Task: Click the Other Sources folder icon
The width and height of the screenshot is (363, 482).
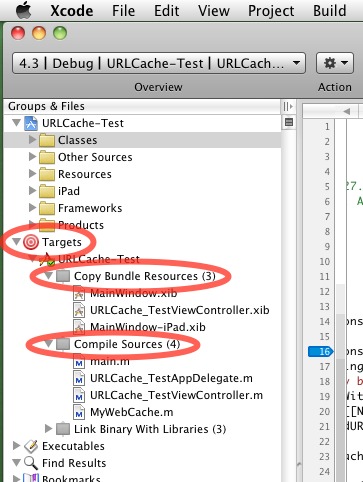Action: click(x=47, y=157)
